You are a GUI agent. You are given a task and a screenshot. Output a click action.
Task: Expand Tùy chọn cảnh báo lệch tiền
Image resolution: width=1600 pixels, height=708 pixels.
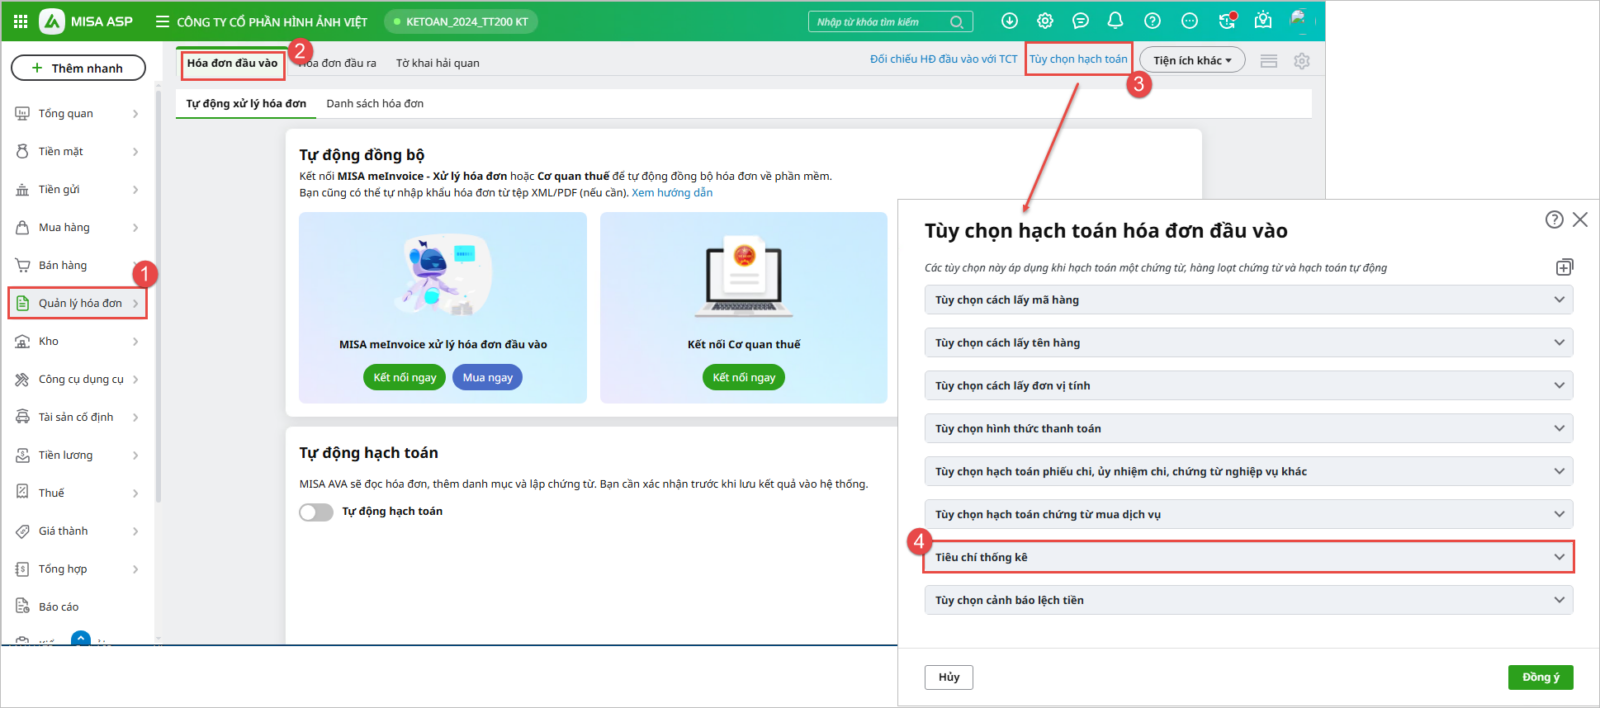(1247, 600)
